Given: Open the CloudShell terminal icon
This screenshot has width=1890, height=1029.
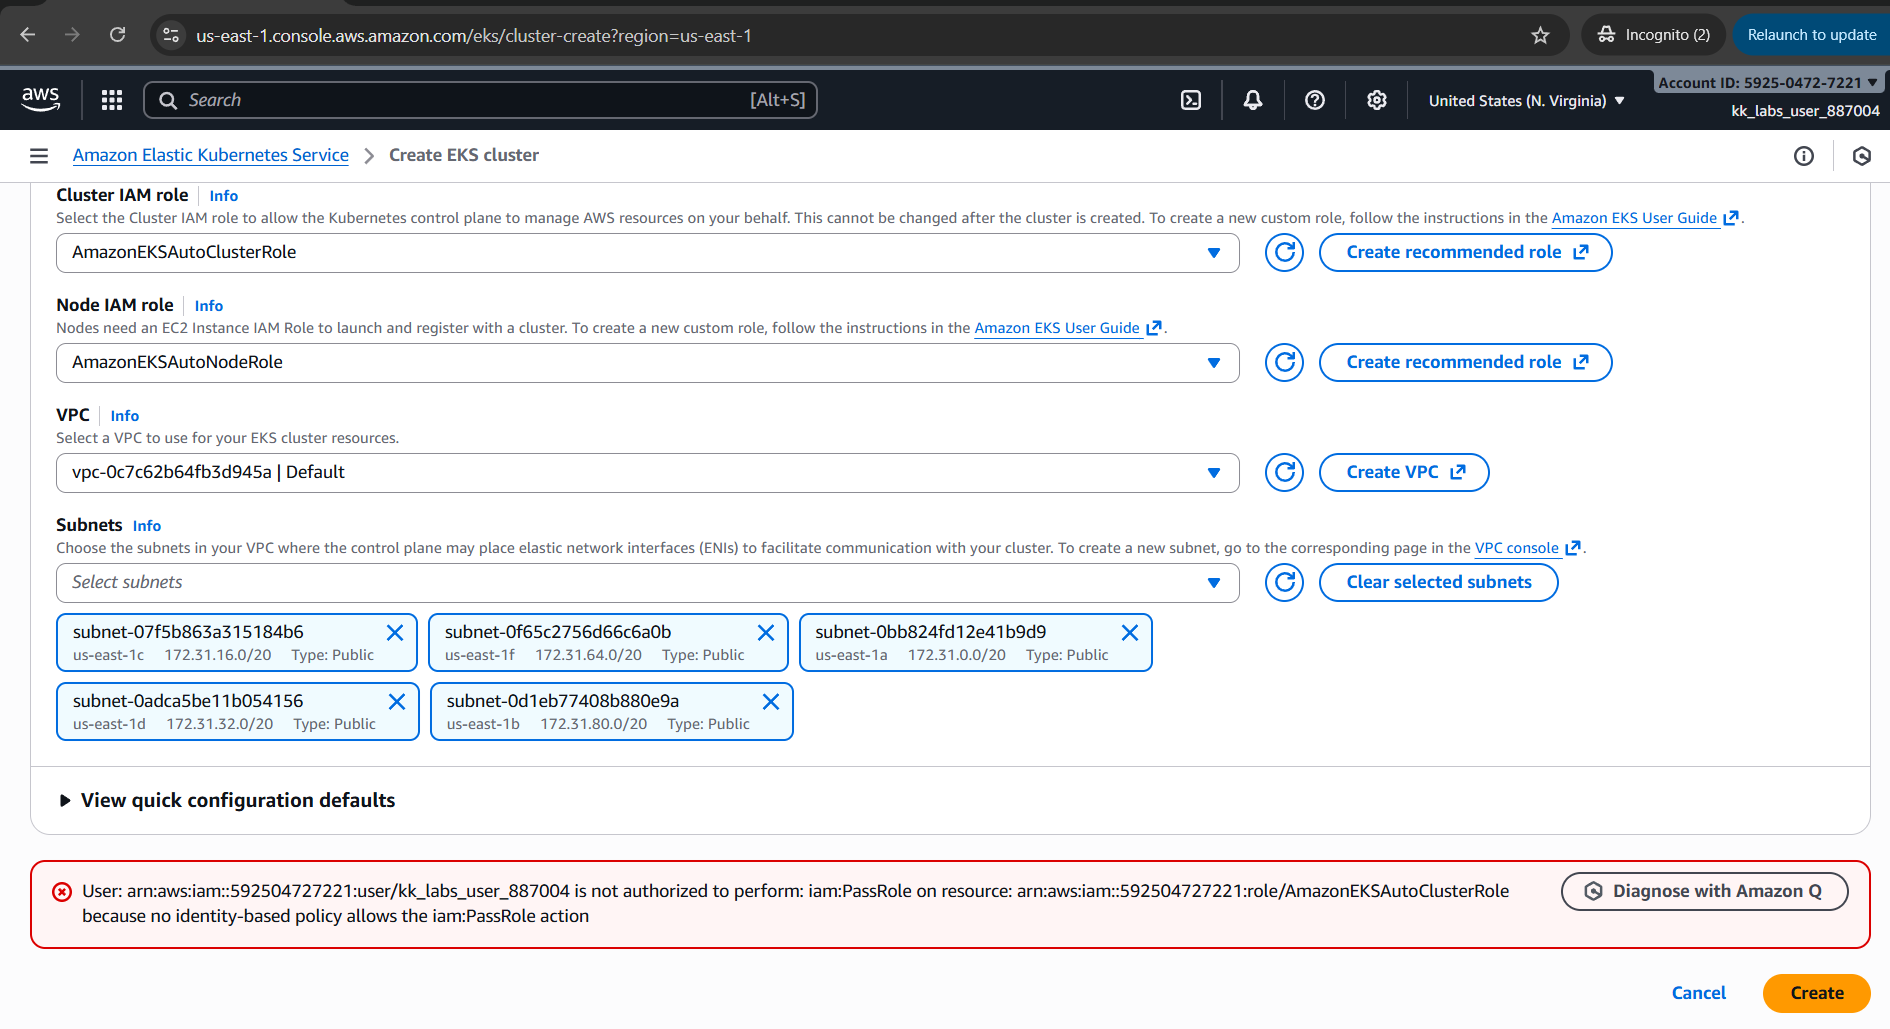Looking at the screenshot, I should tap(1191, 100).
